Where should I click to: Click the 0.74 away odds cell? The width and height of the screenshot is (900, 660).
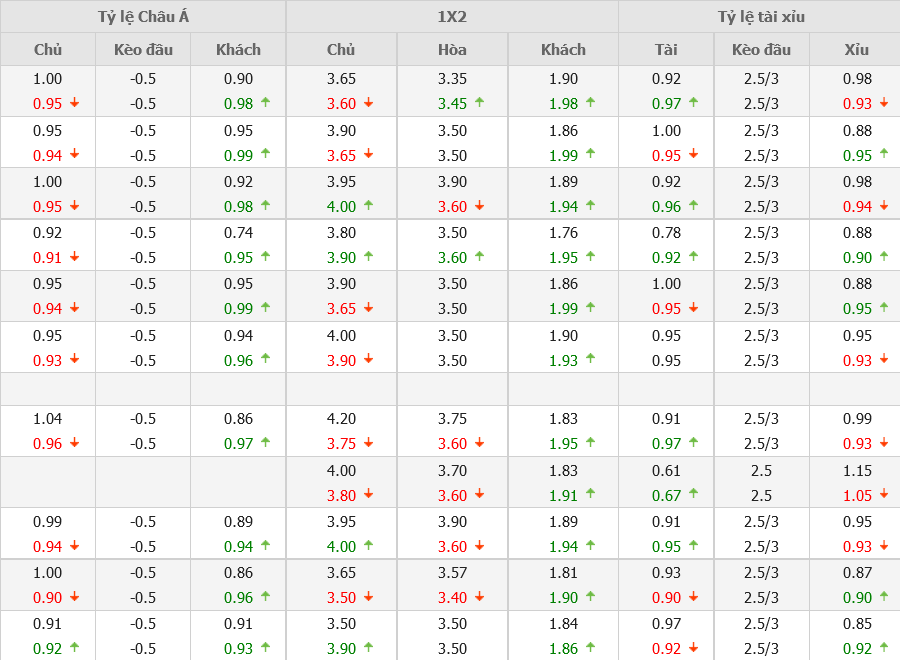pyautogui.click(x=238, y=233)
